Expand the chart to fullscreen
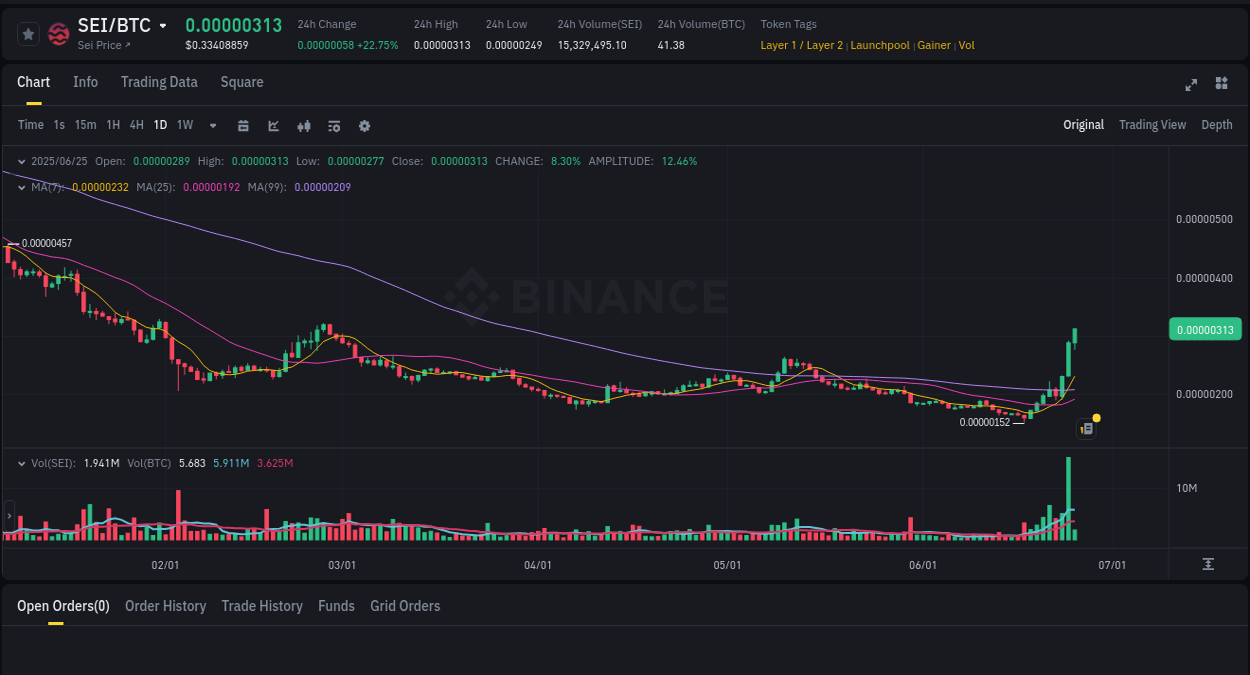This screenshot has height=675, width=1250. [1191, 85]
